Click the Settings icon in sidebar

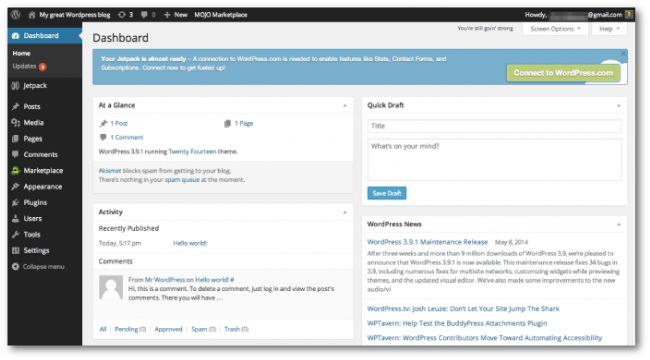(16, 251)
